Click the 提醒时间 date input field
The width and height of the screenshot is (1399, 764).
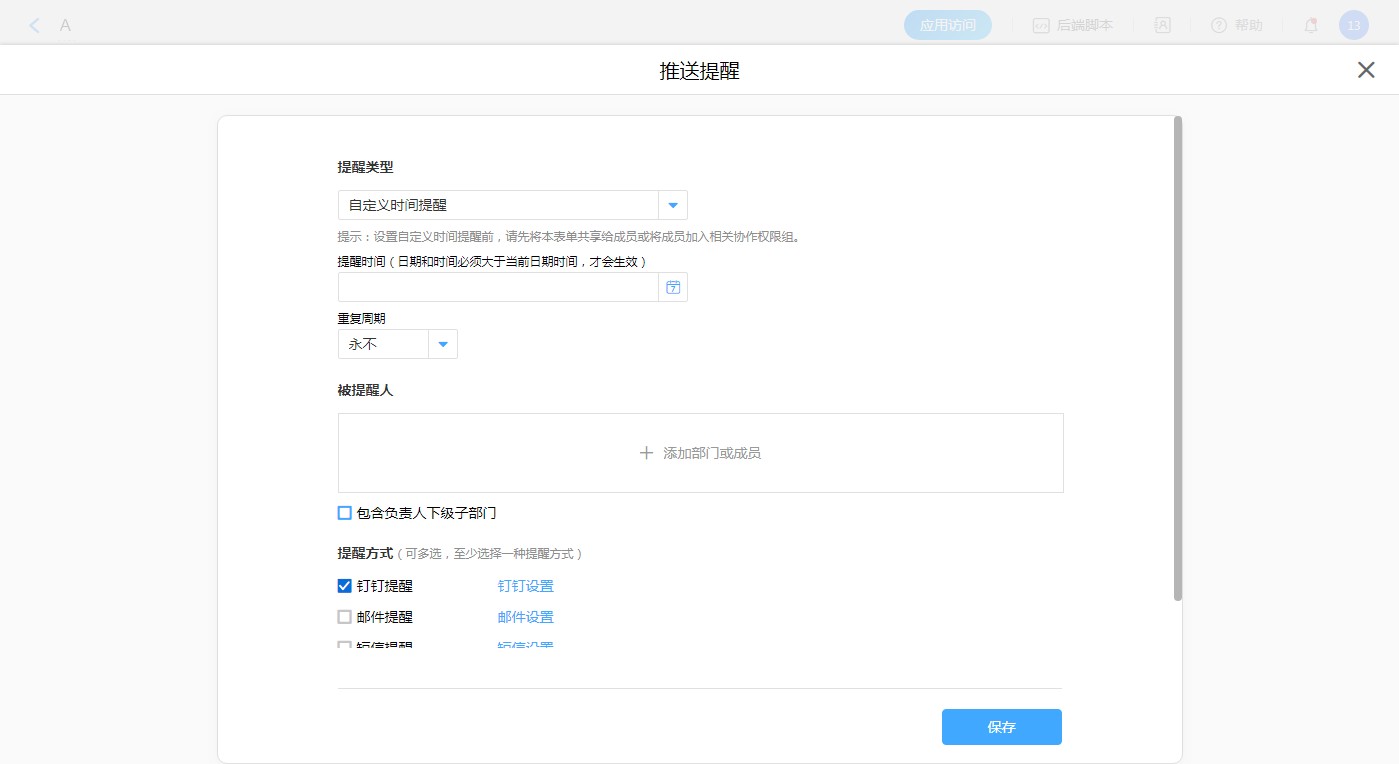click(497, 287)
